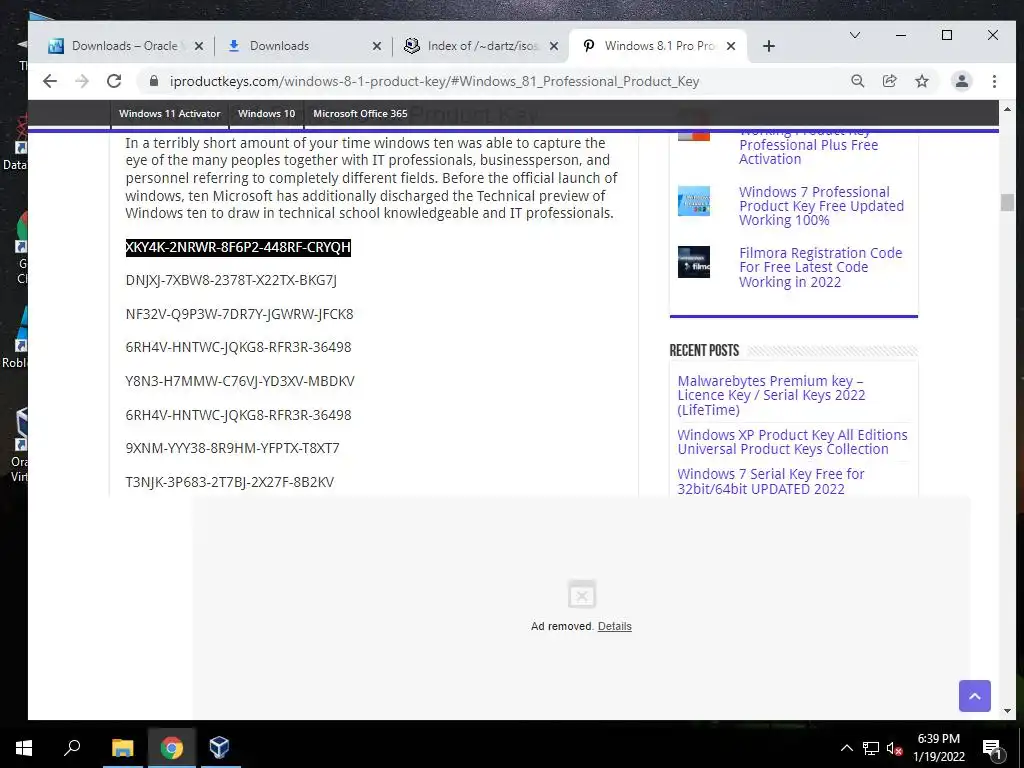Close the Index of /~dartz/isos tab

554,46
